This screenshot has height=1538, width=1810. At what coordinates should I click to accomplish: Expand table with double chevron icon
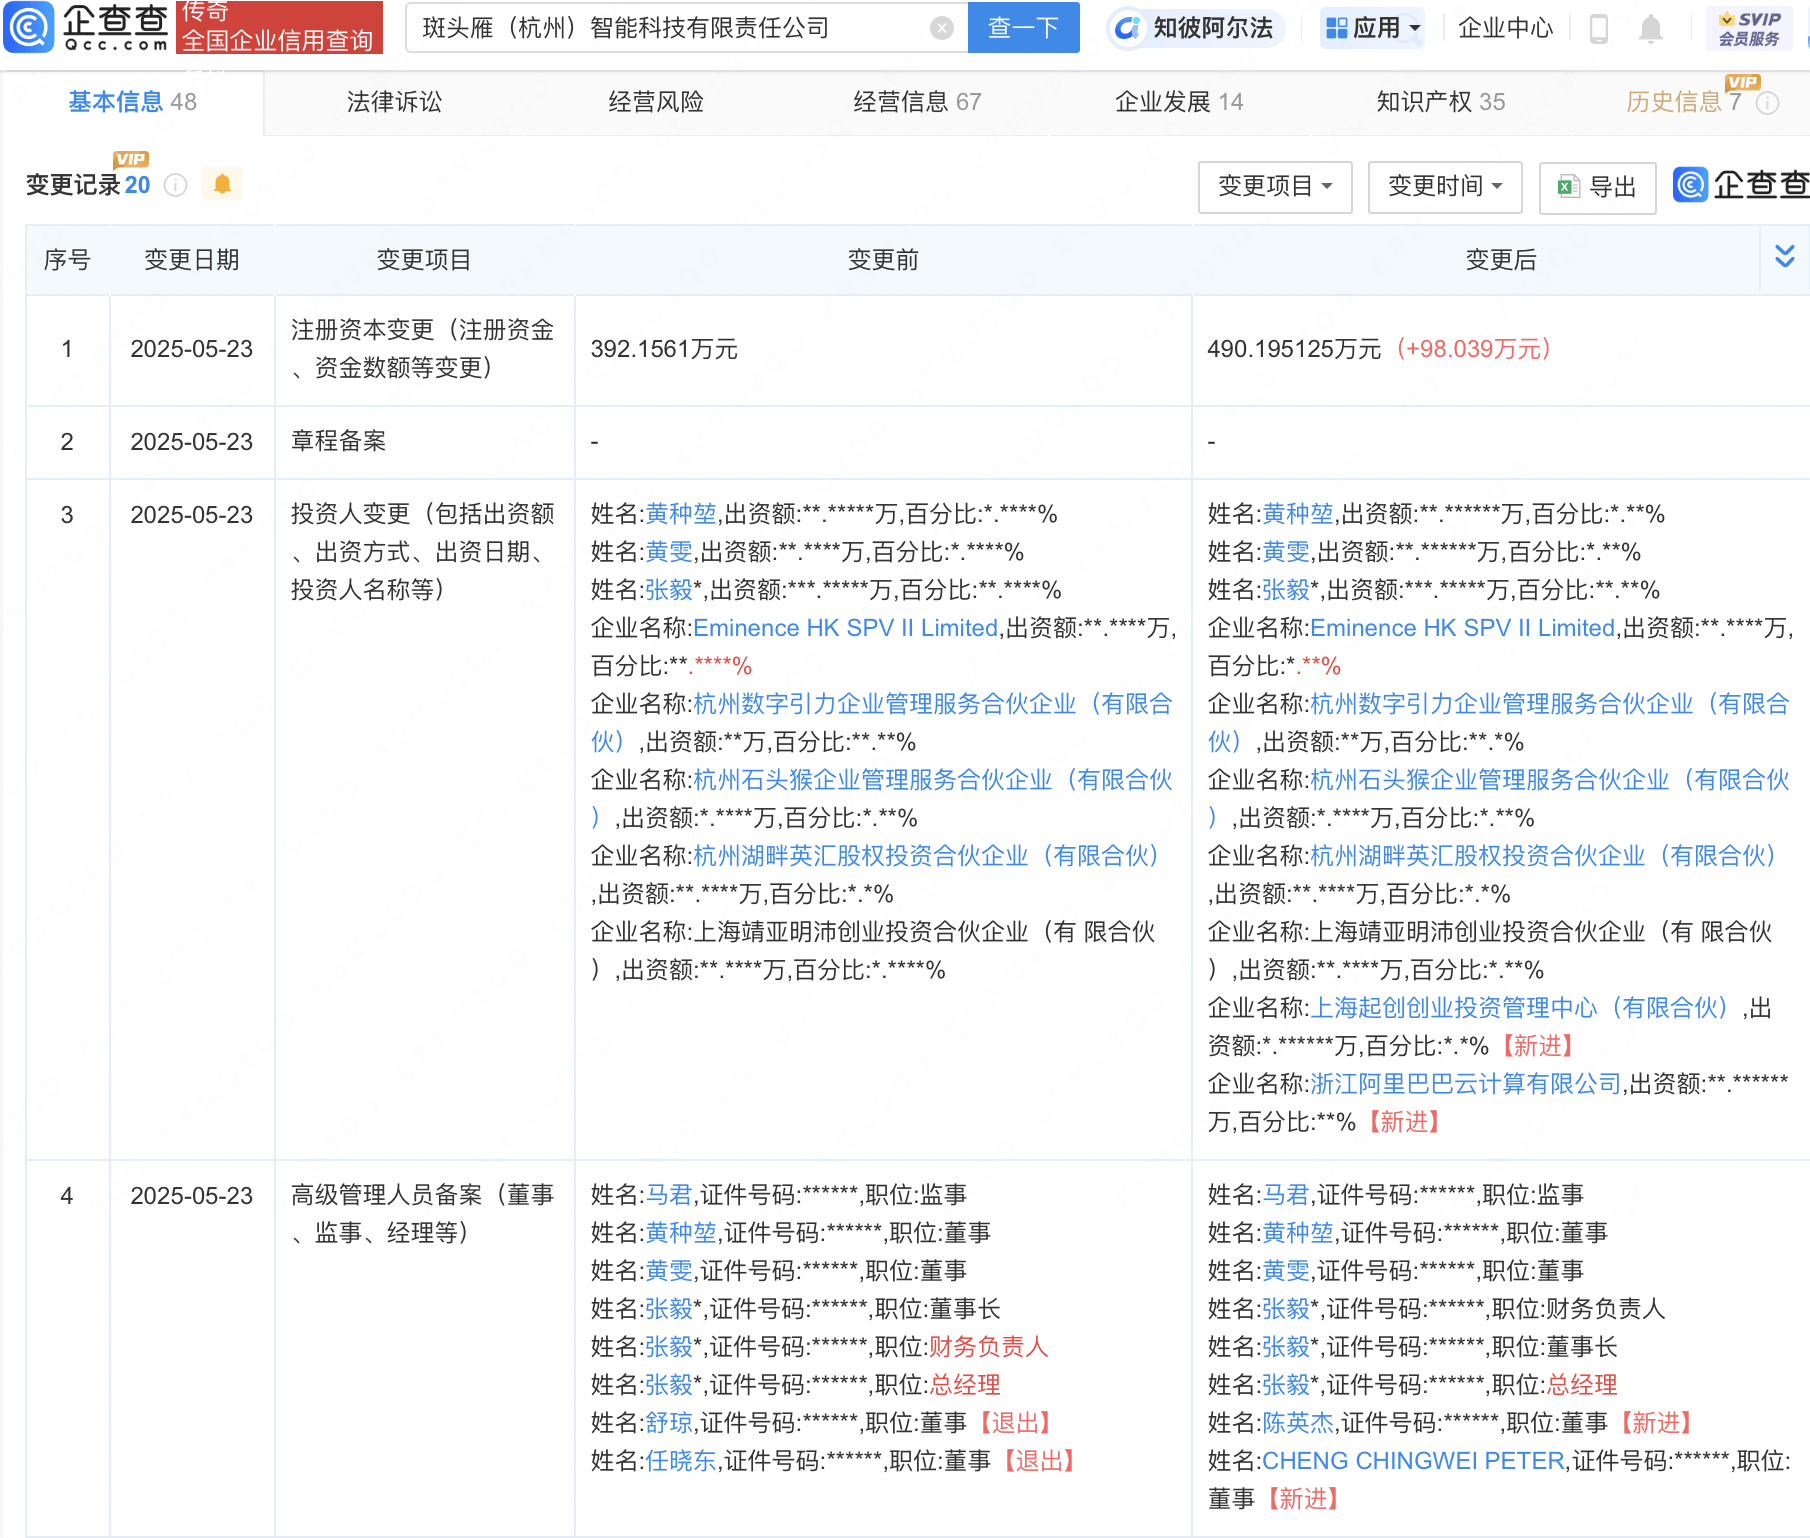(x=1785, y=257)
